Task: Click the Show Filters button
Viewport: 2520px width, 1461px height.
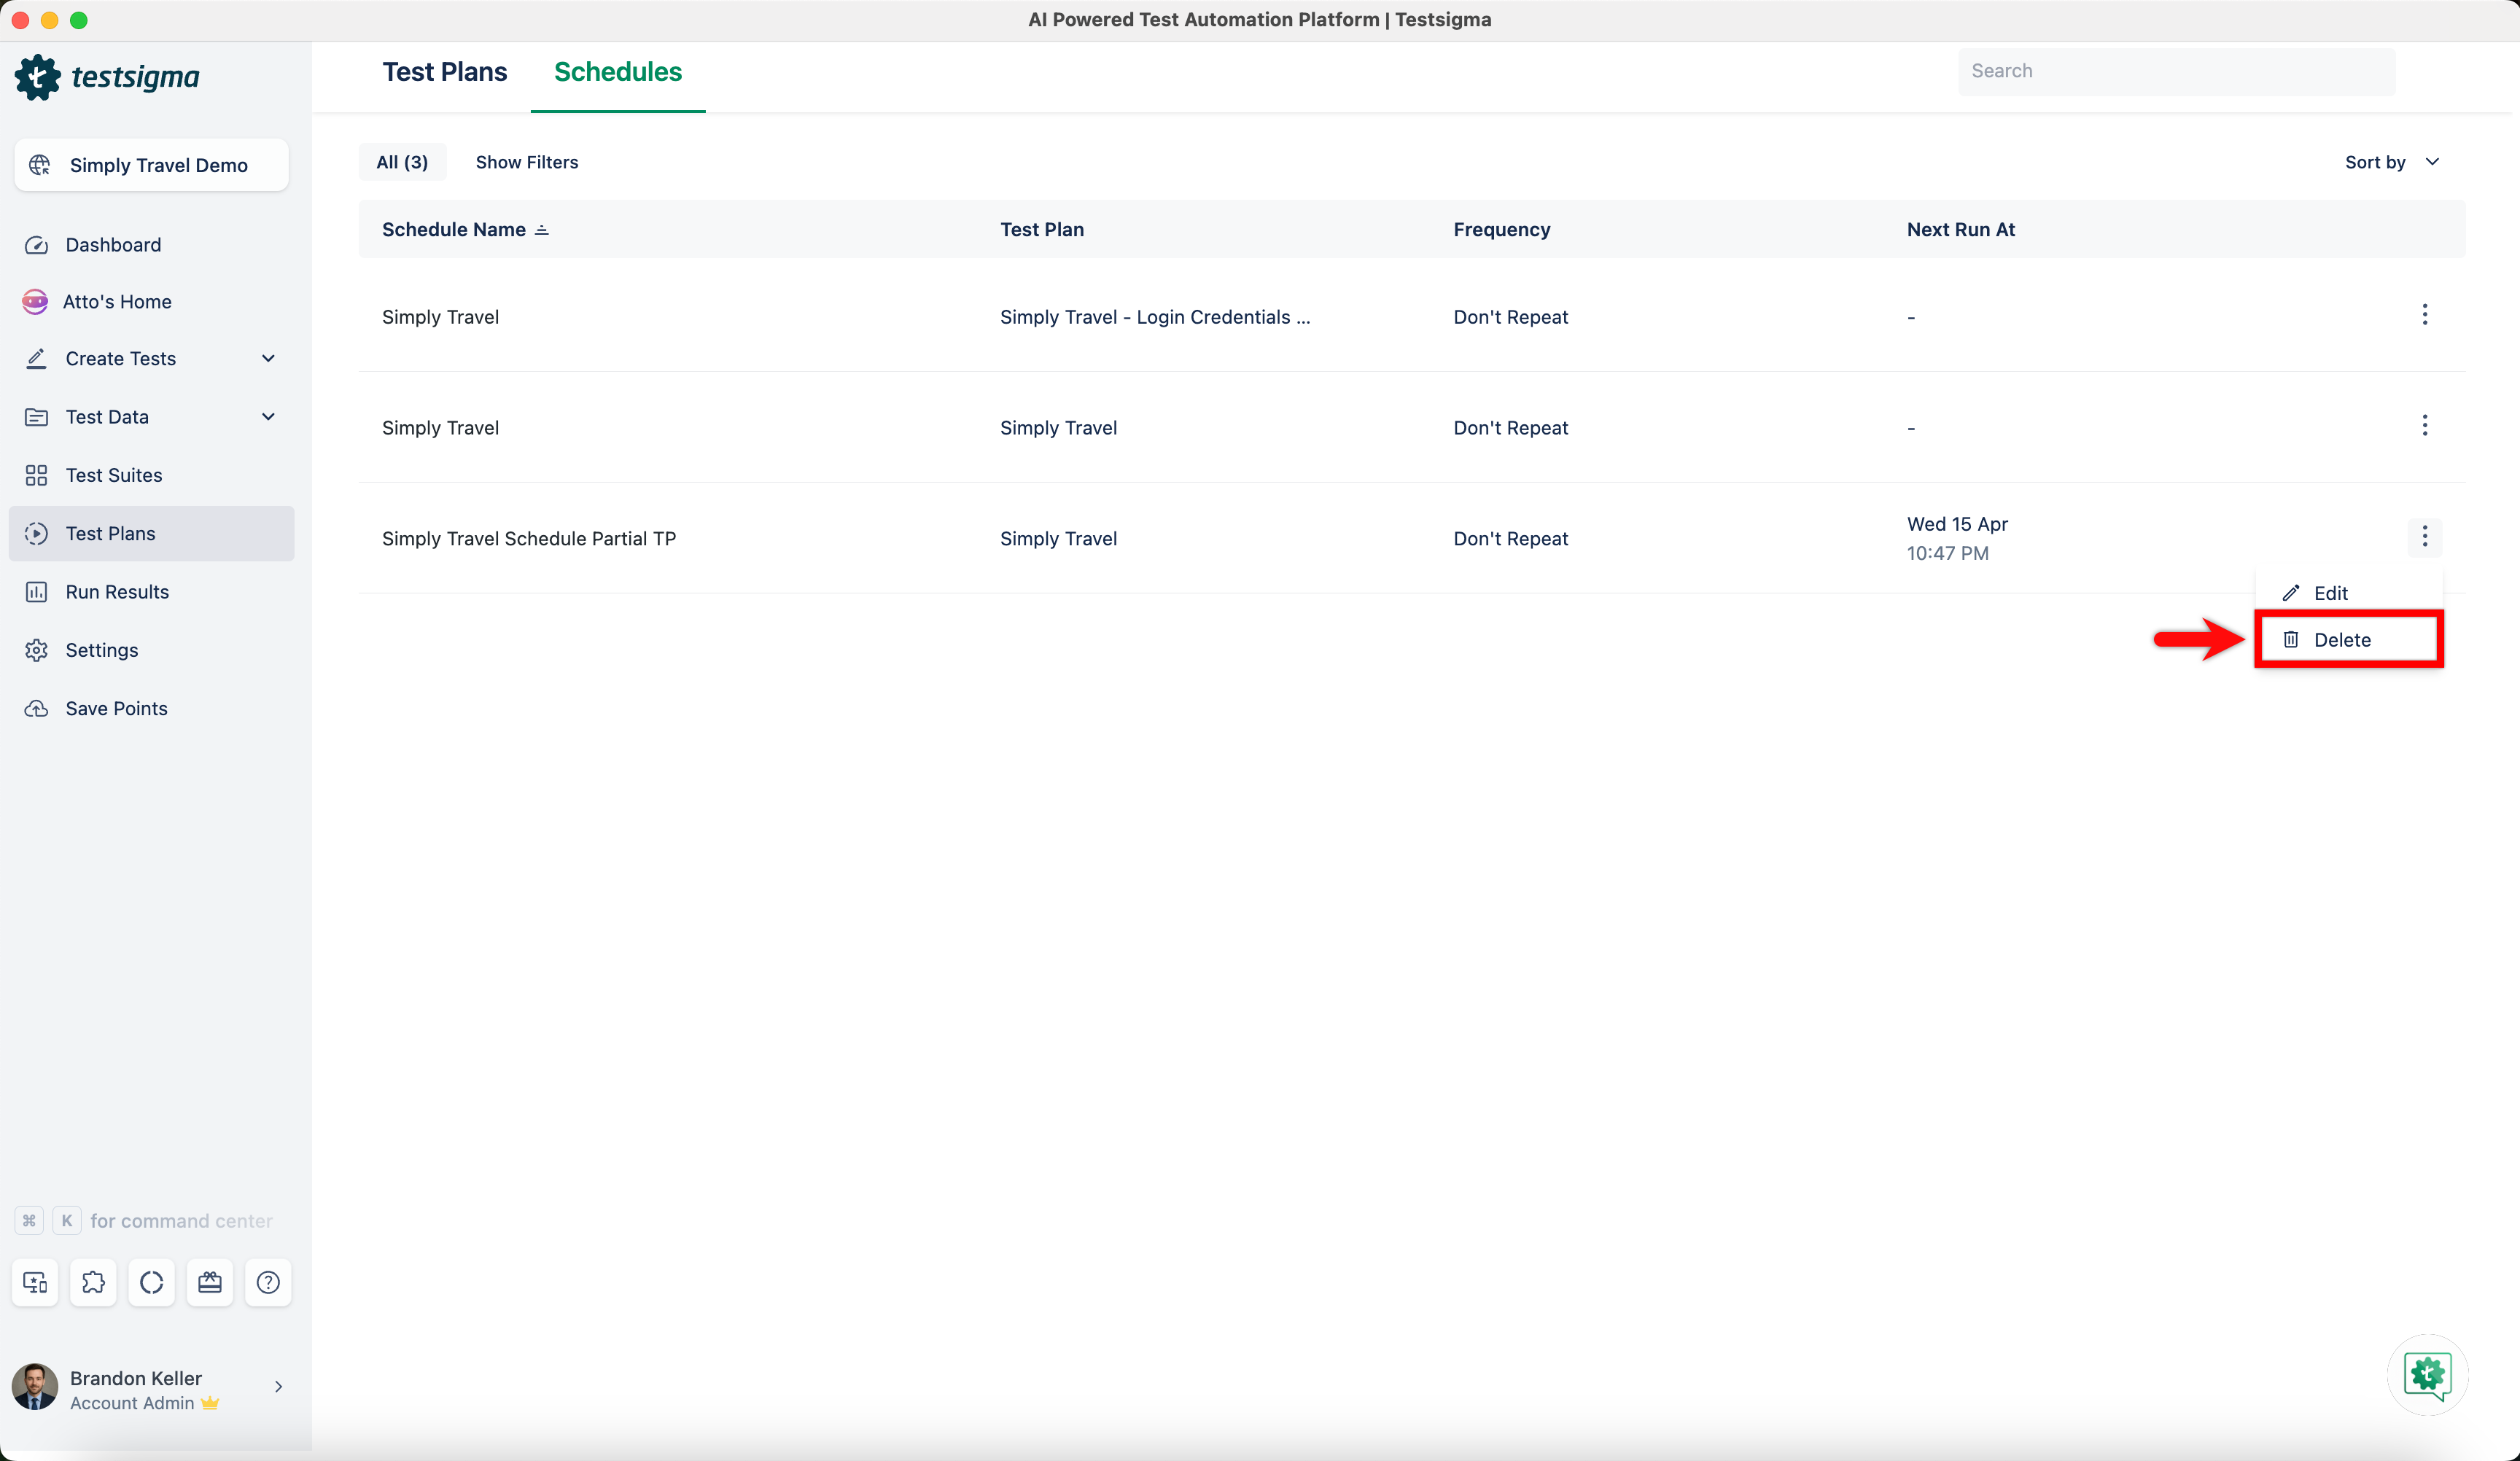Action: [x=527, y=162]
